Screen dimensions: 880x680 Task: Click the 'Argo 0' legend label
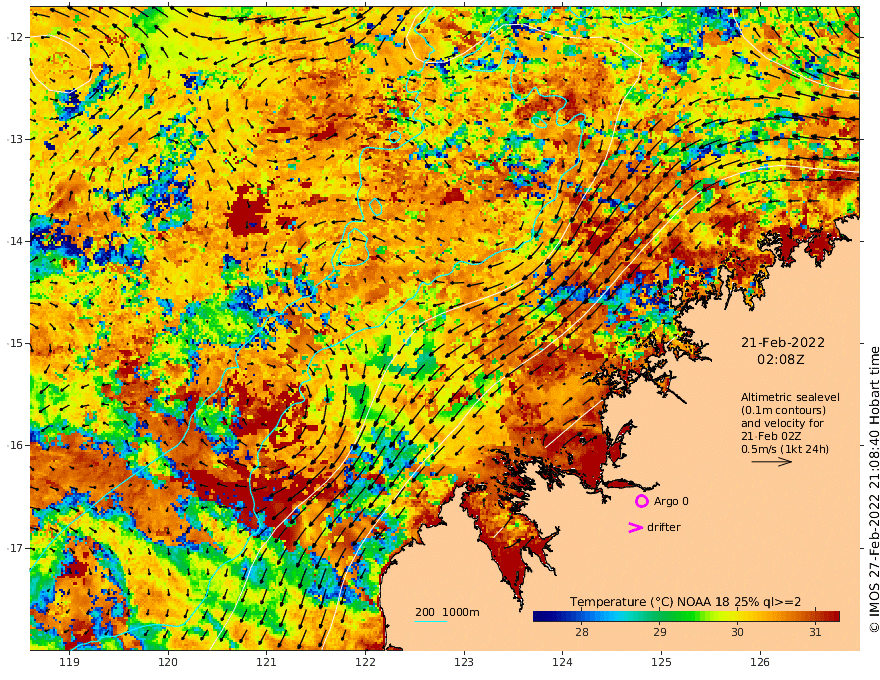pos(671,501)
